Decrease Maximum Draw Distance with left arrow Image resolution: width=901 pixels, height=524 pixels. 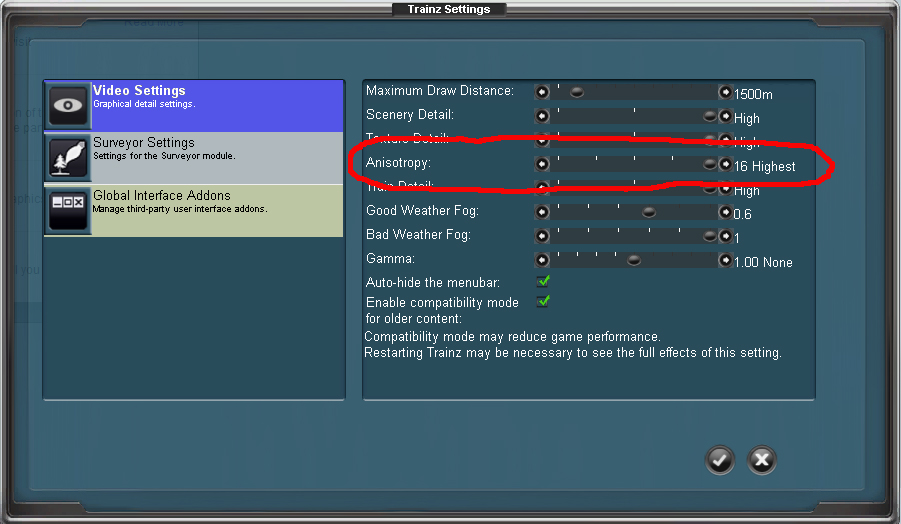pyautogui.click(x=542, y=92)
